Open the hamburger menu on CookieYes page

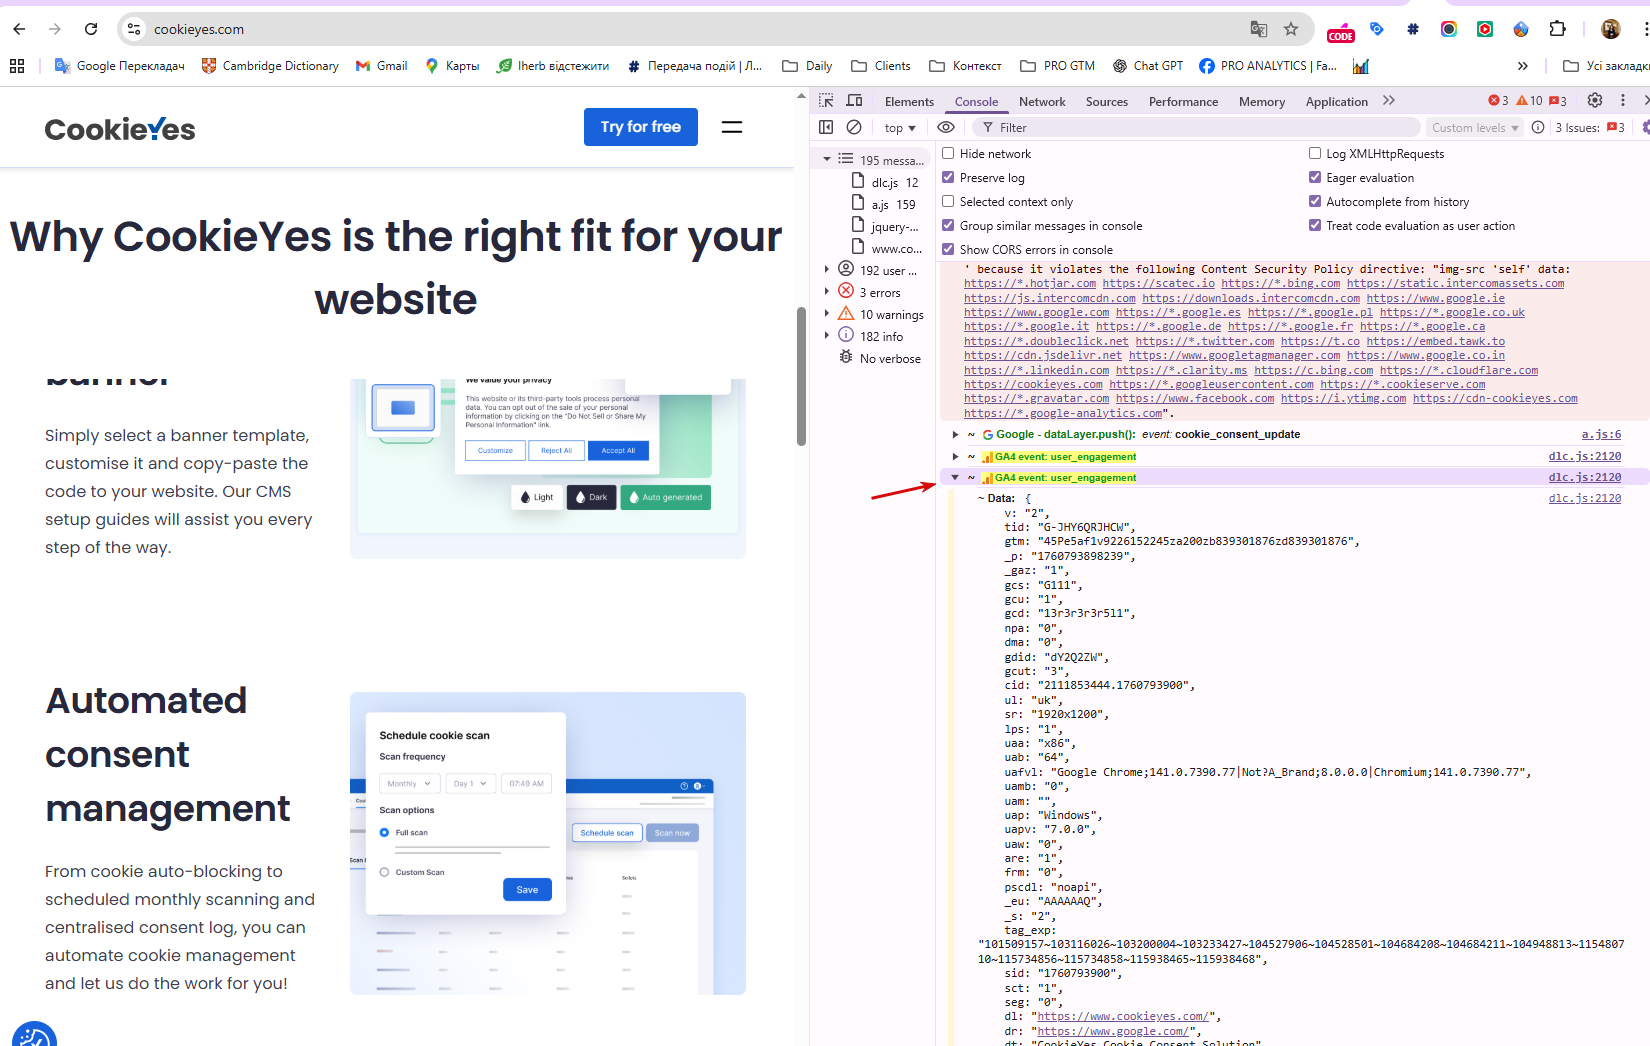[x=732, y=127]
